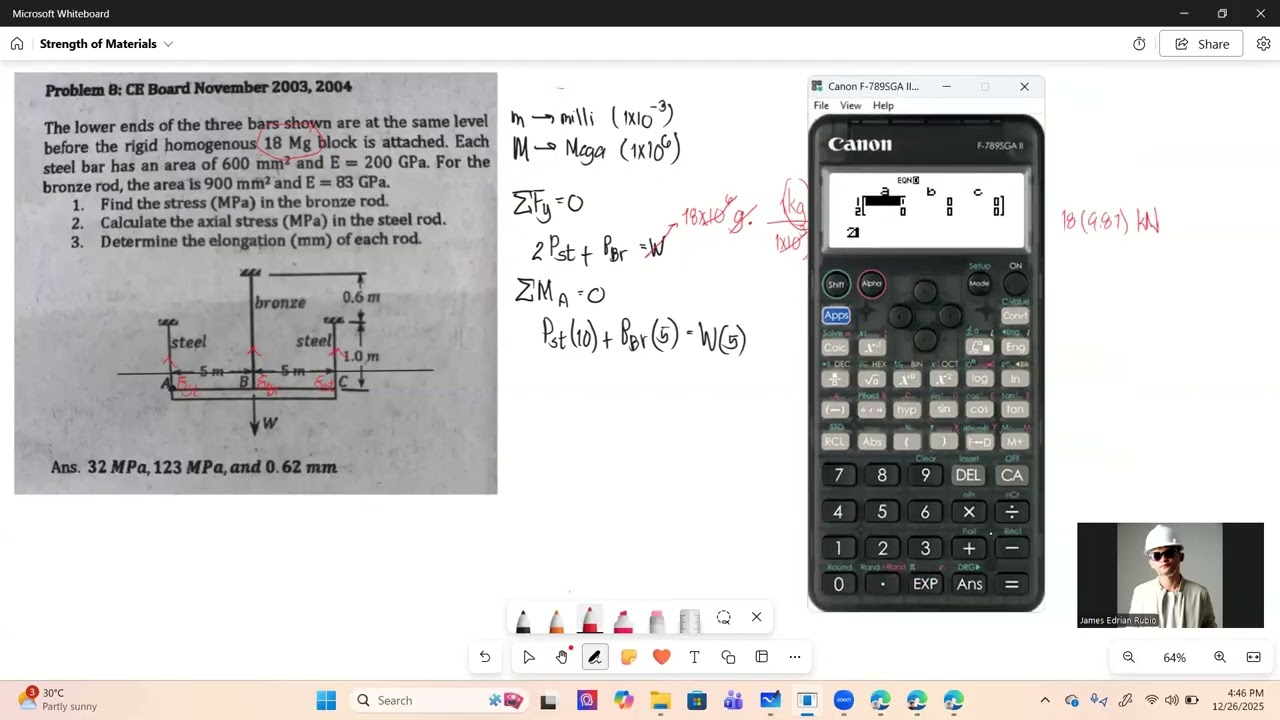Click the CA clear-all key

[x=1012, y=476]
